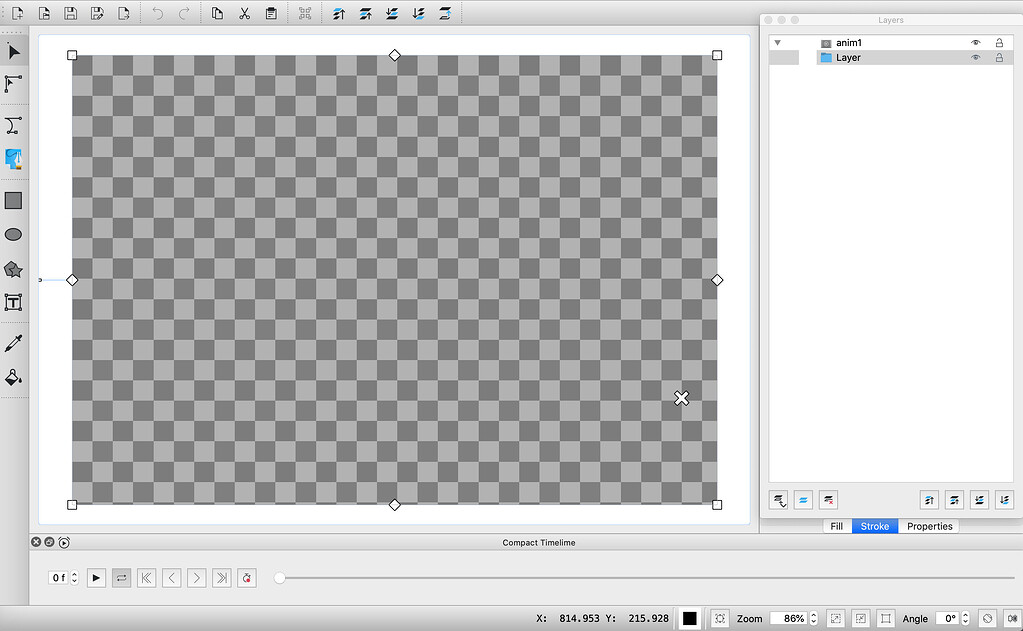Select the Eyedropper tool
This screenshot has width=1023, height=631.
tap(14, 342)
